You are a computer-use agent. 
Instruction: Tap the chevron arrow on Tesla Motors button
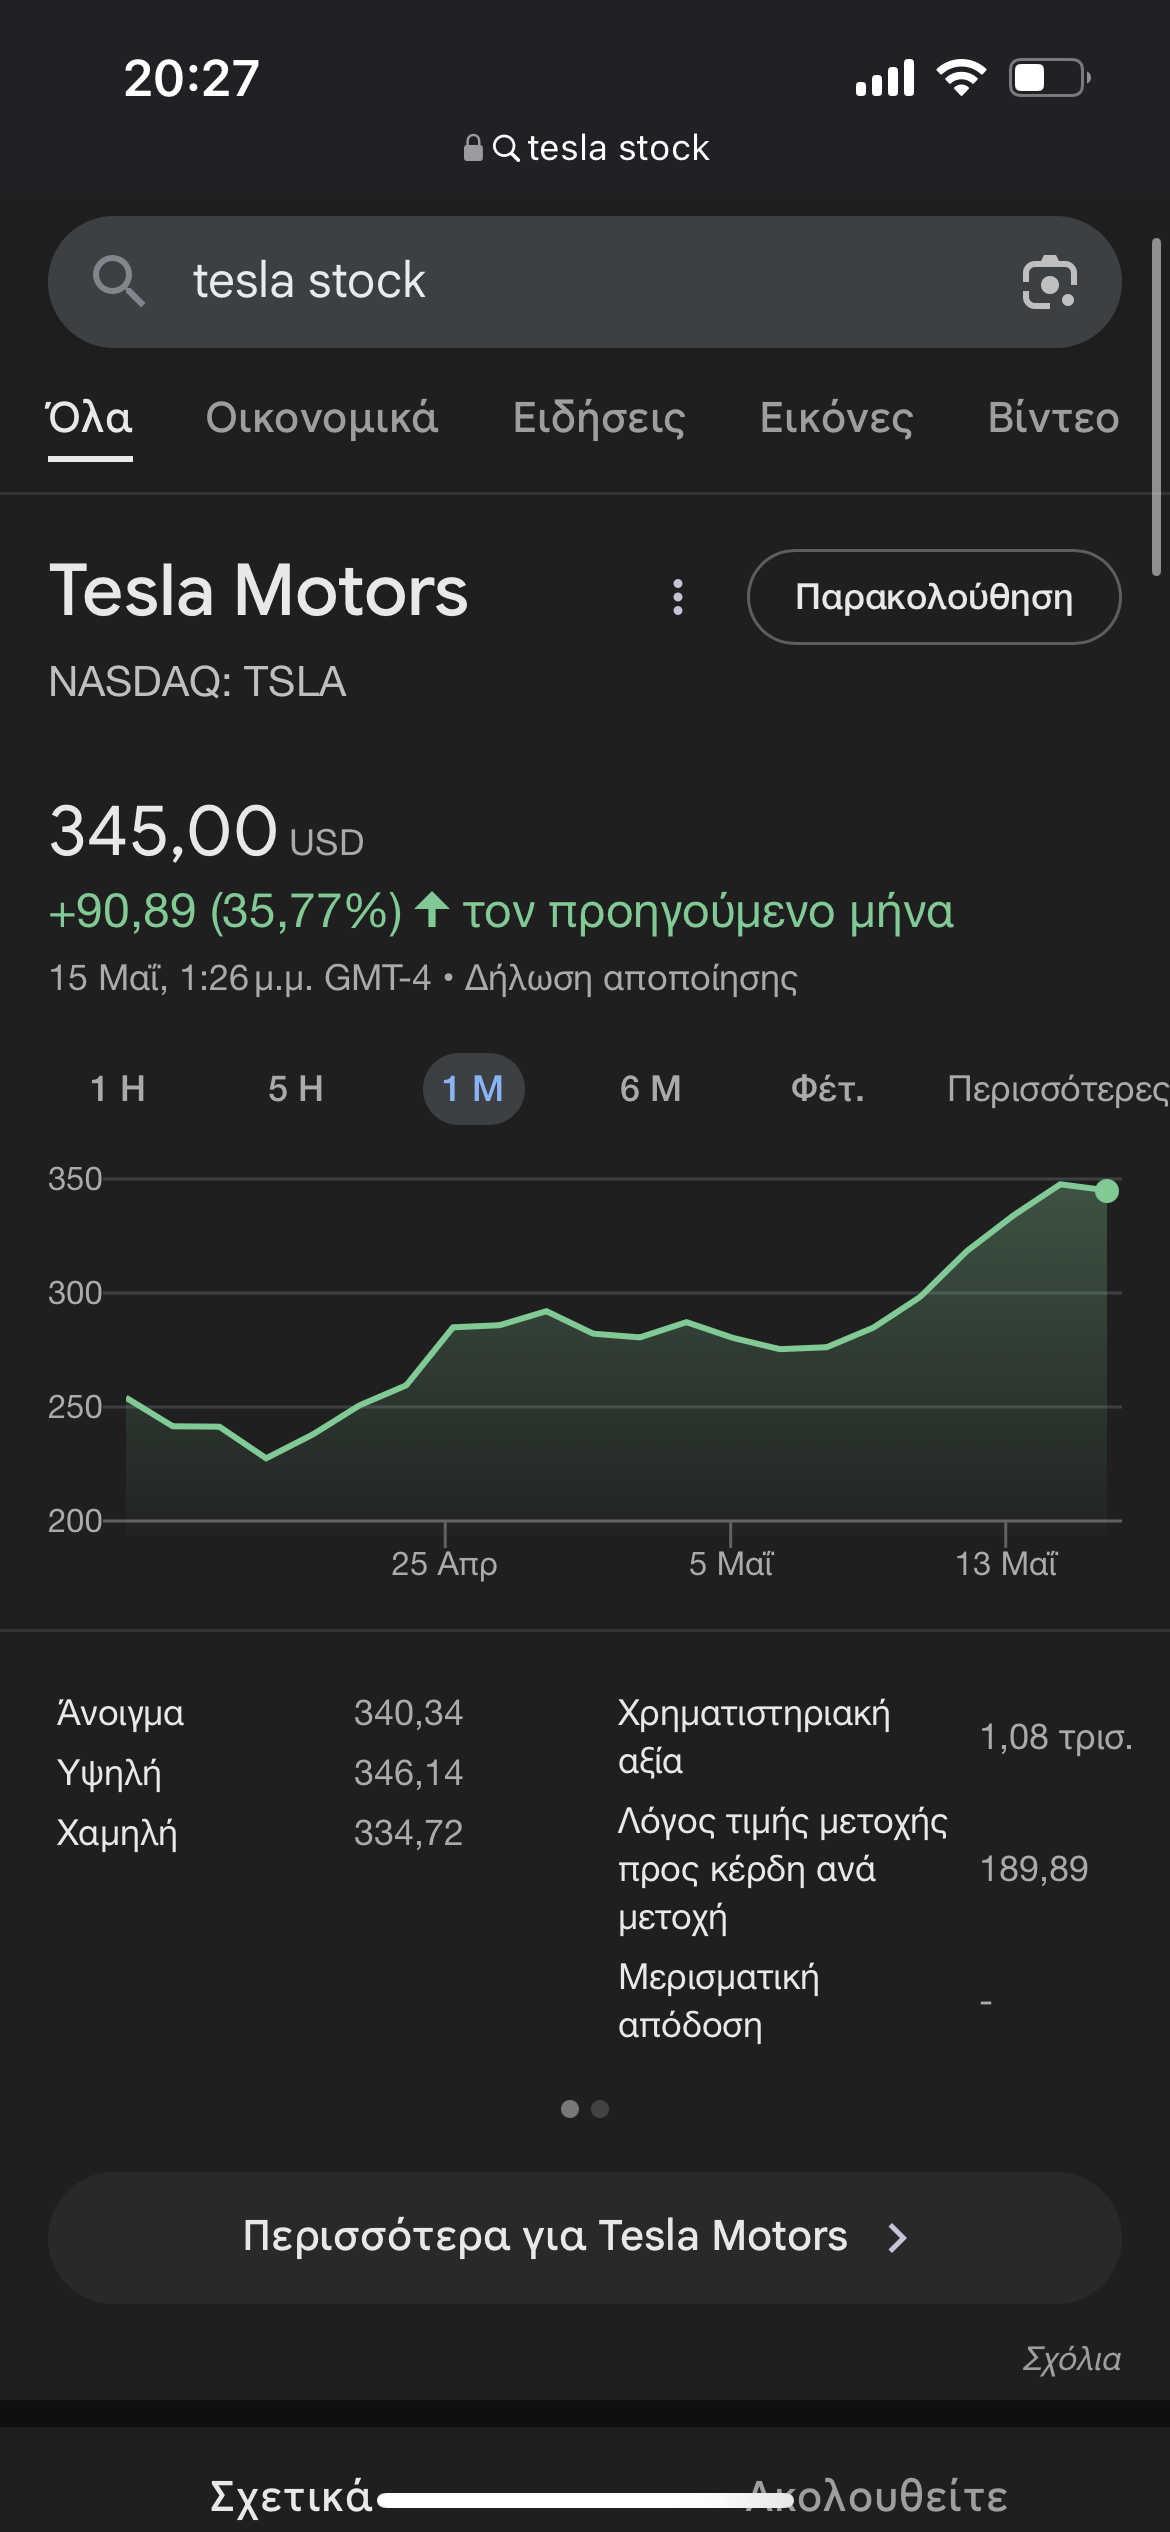click(x=897, y=2238)
